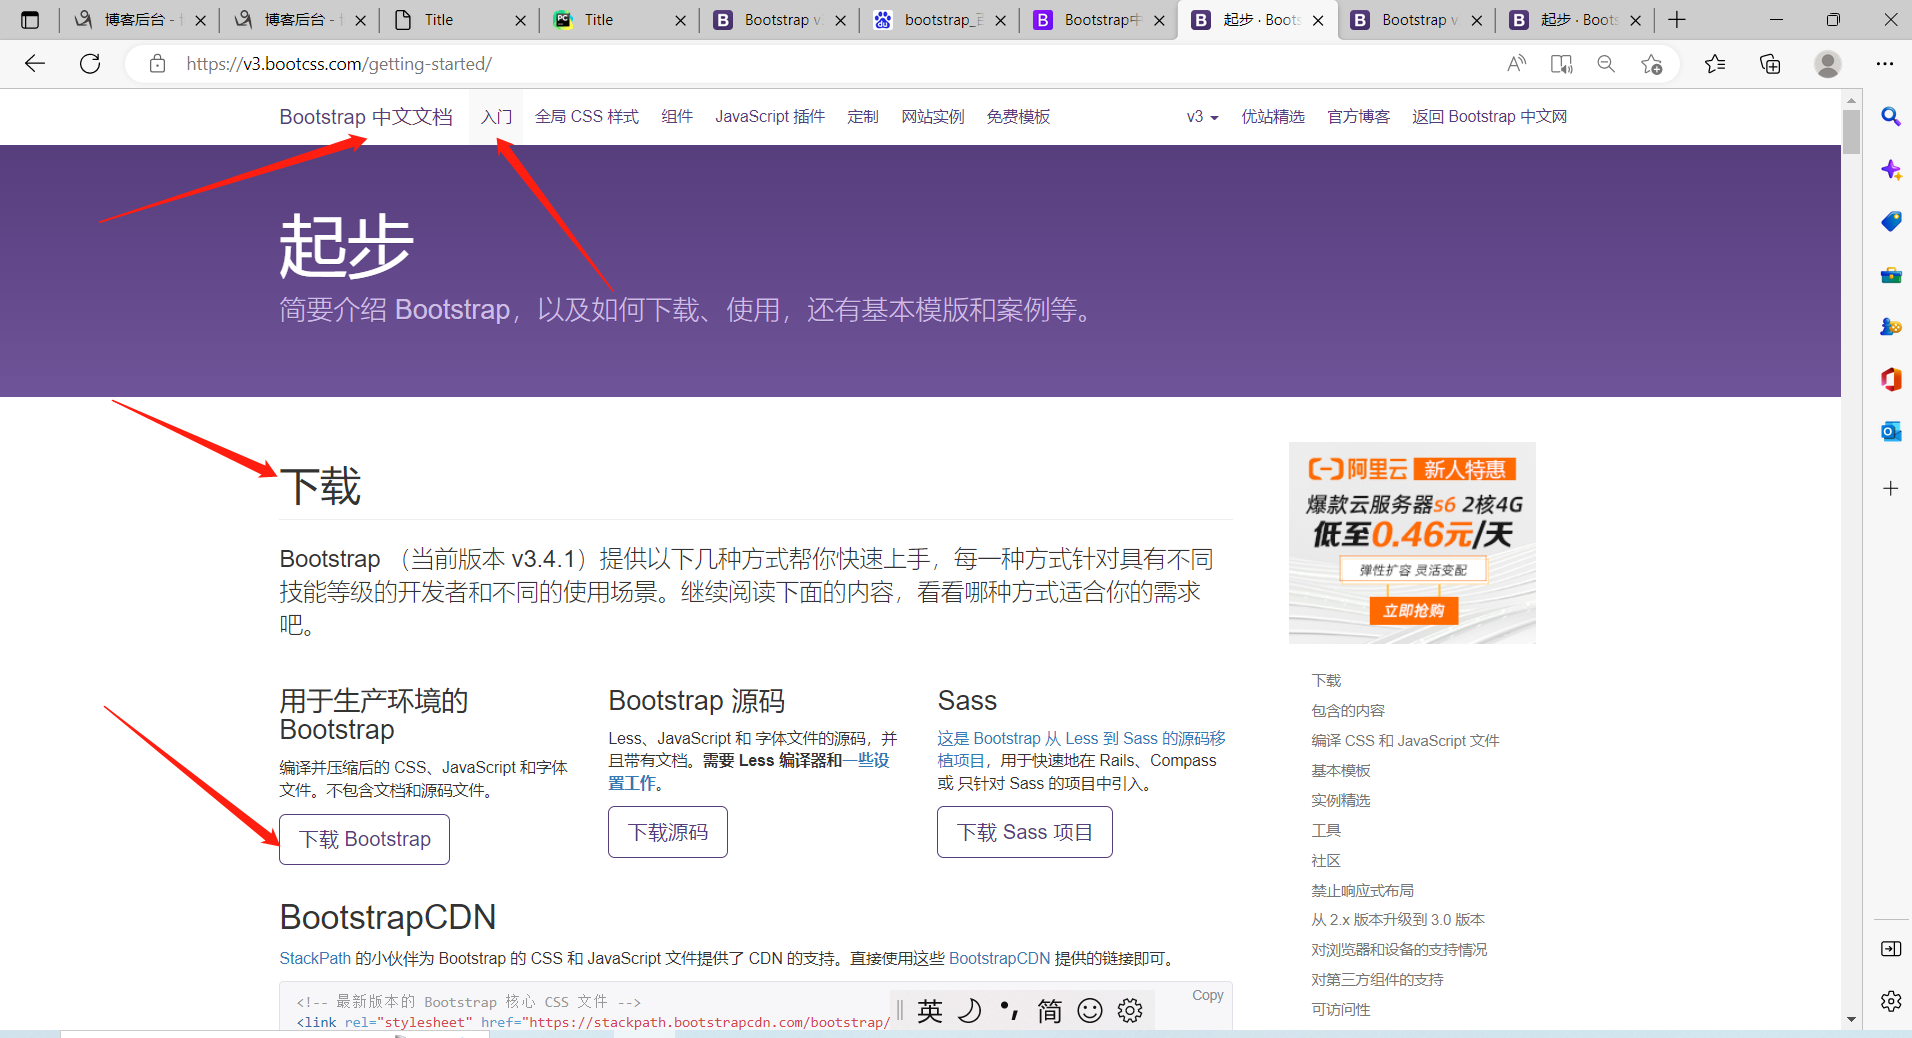The height and width of the screenshot is (1038, 1912).
Task: Click 返回 Bootstrap 中文网 link
Action: pyautogui.click(x=1489, y=117)
